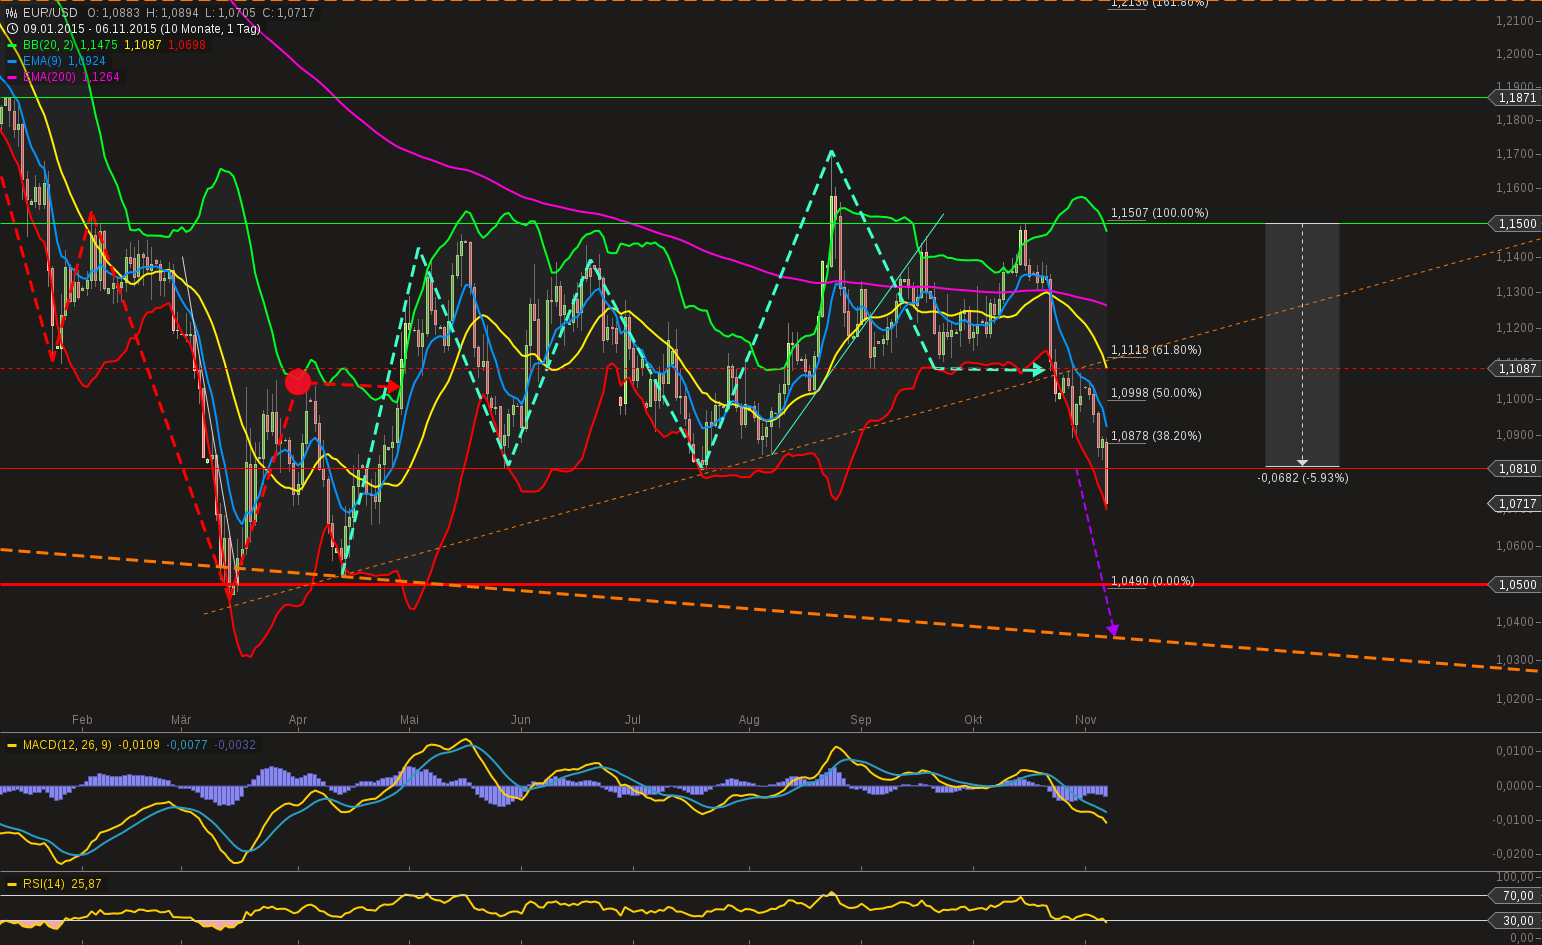Click the Okt label on the time axis

(973, 720)
